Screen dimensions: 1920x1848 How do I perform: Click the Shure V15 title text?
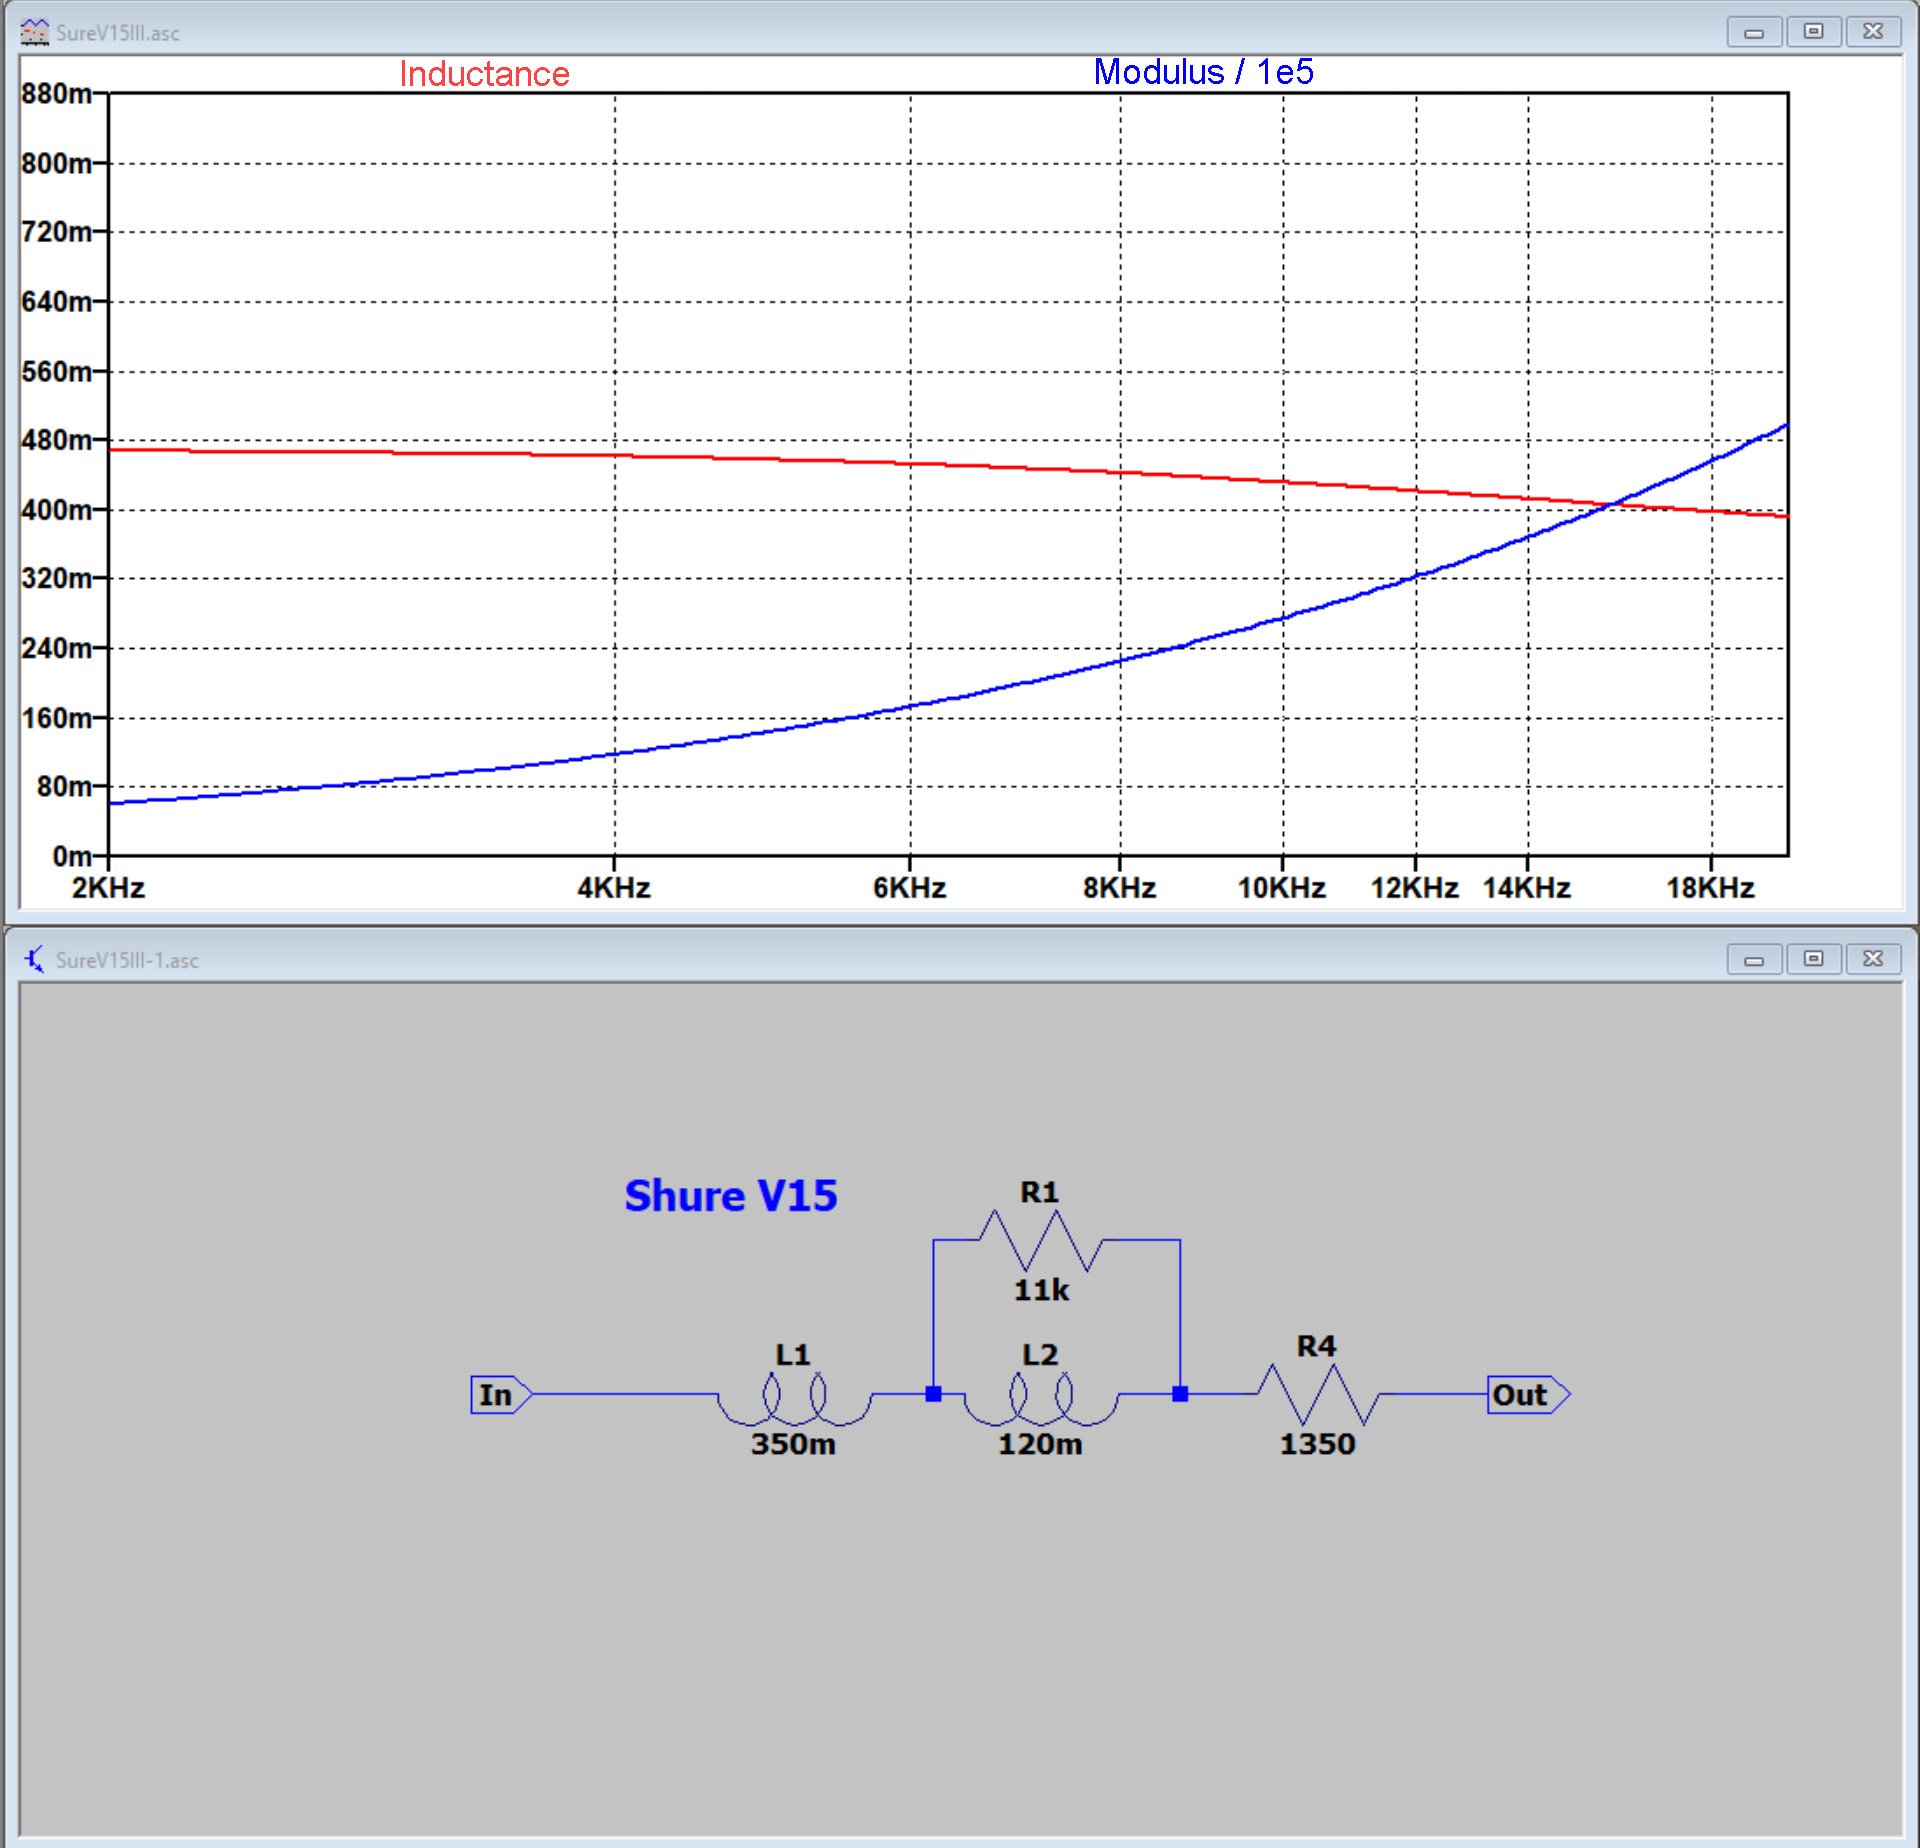(731, 1196)
